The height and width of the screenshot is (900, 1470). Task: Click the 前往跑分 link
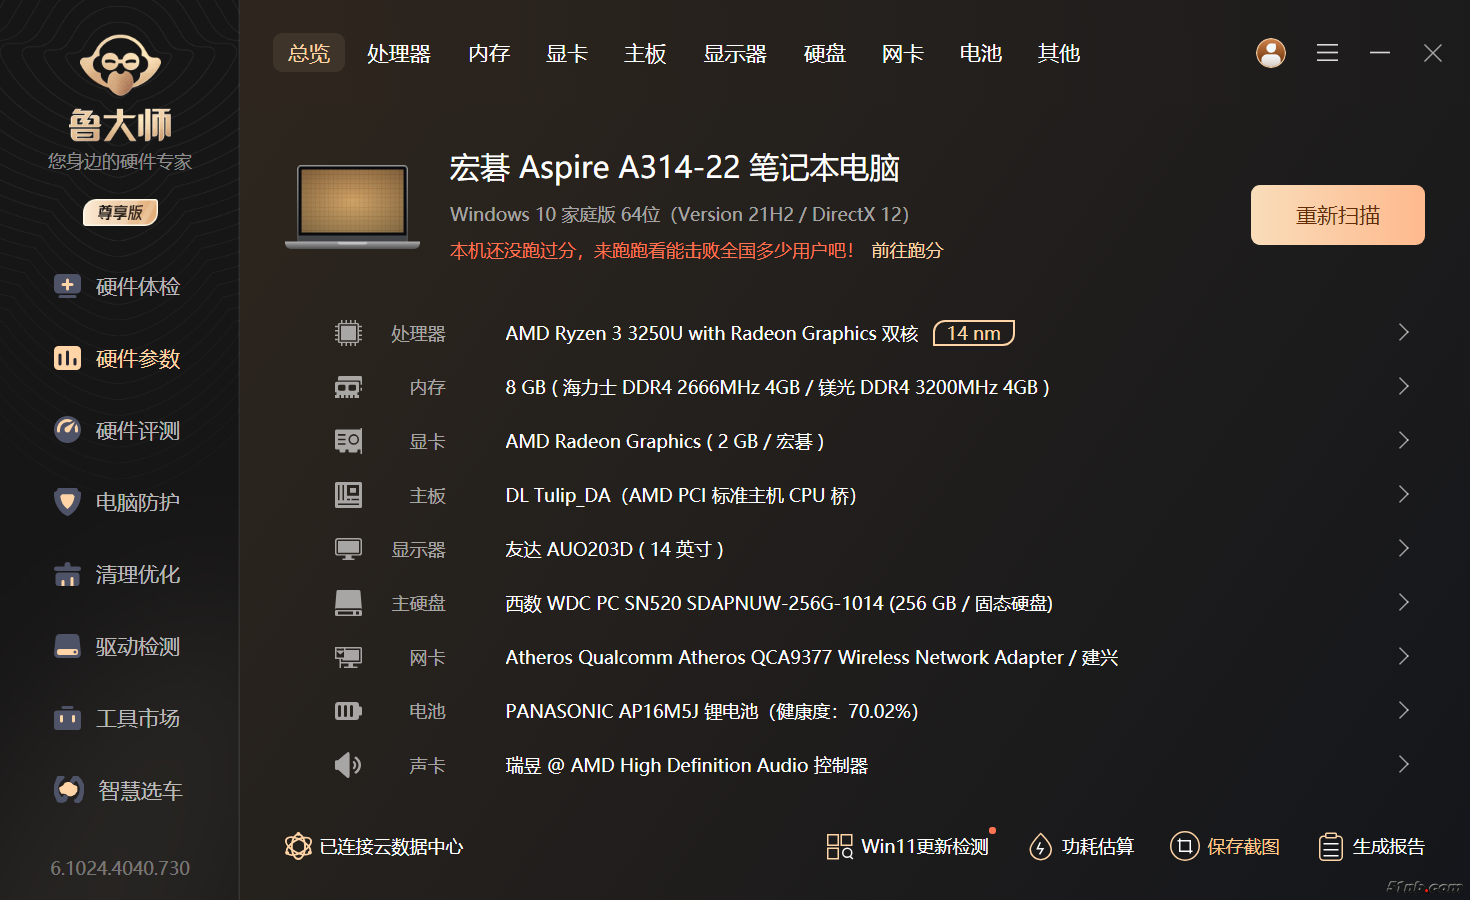tap(907, 250)
